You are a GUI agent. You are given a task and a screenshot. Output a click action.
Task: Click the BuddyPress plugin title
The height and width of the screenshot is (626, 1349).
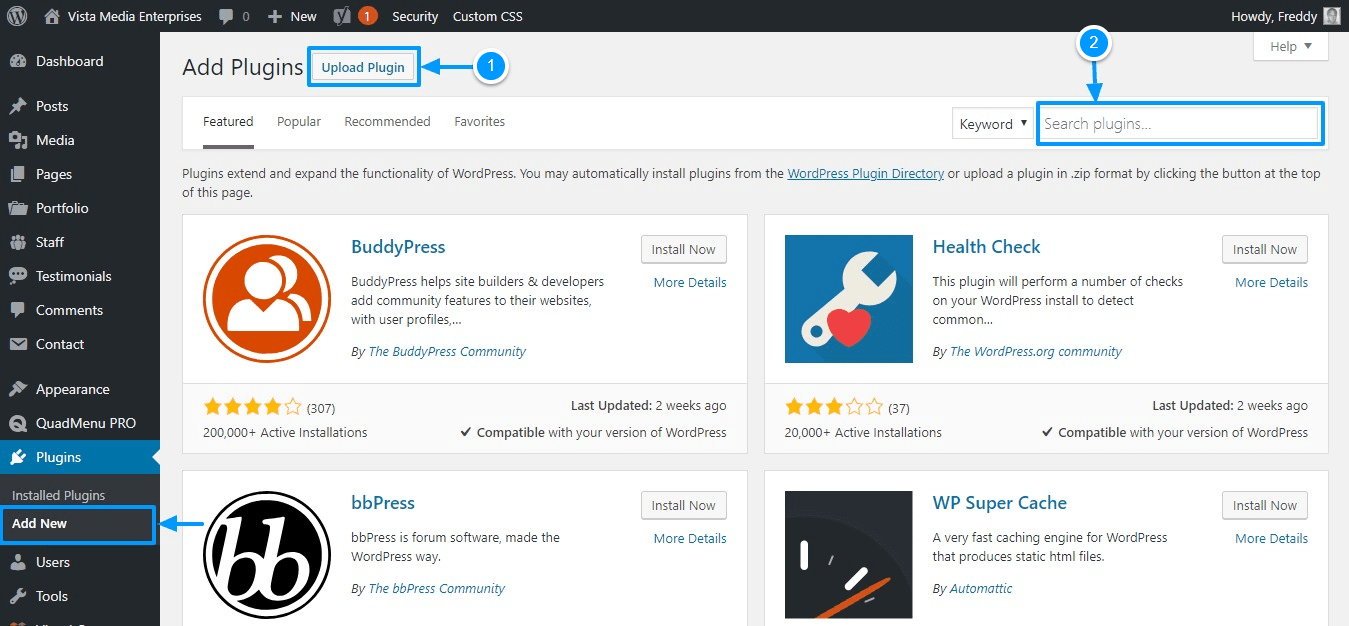(398, 247)
